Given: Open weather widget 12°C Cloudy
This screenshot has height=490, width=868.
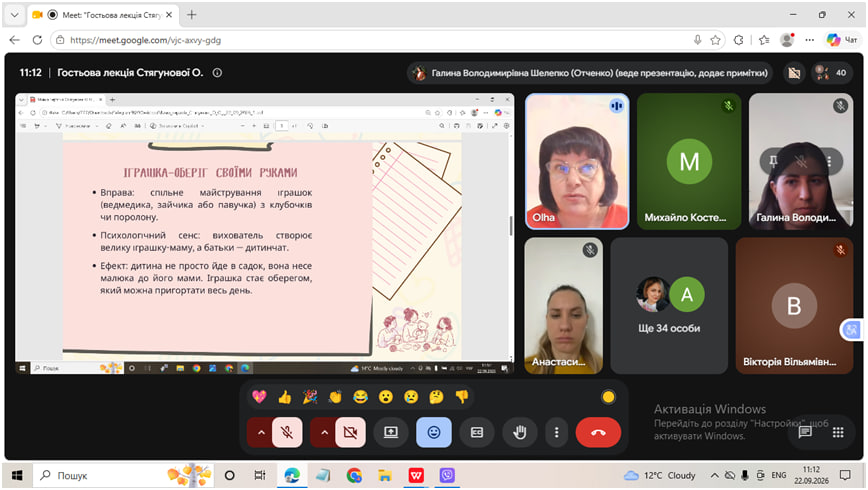Looking at the screenshot, I should click(x=659, y=476).
